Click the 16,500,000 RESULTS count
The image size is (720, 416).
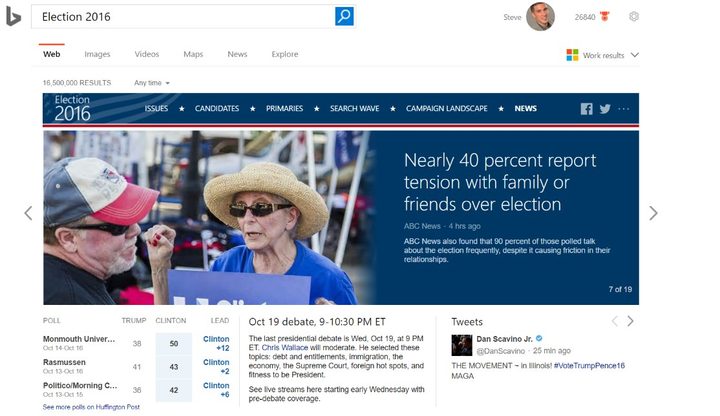(77, 83)
